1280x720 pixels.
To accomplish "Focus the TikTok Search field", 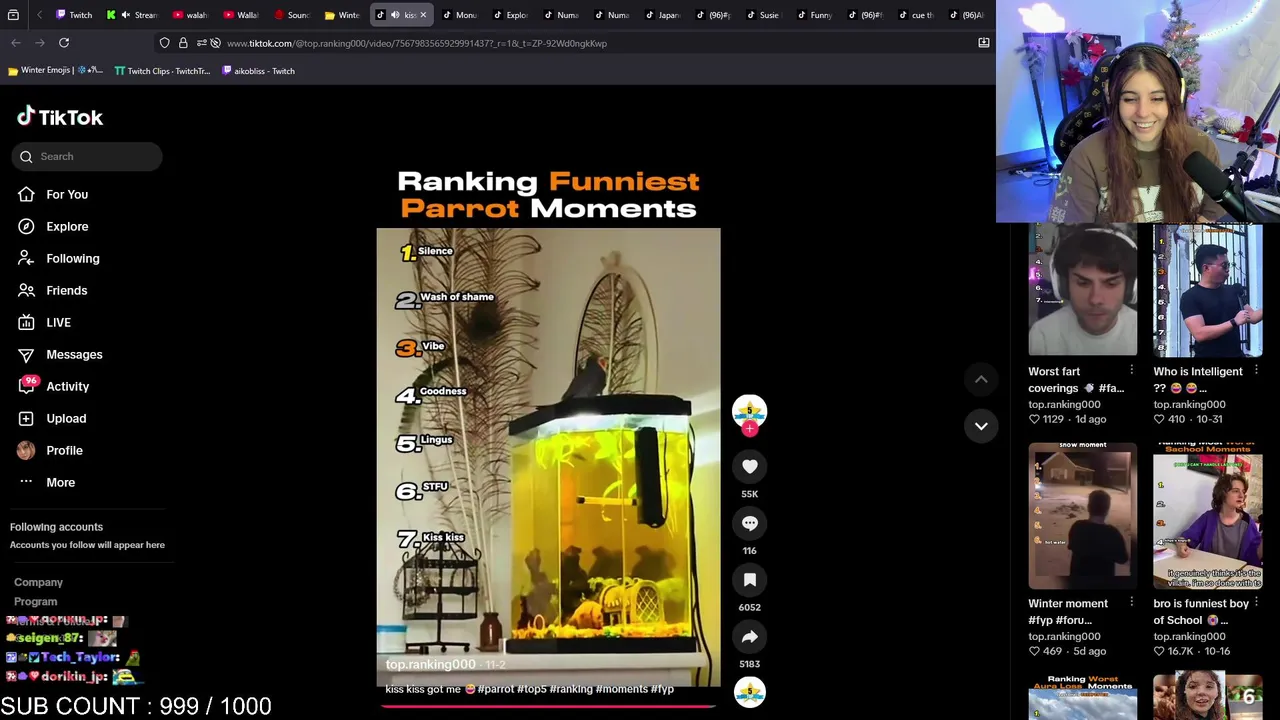I will coord(87,156).
